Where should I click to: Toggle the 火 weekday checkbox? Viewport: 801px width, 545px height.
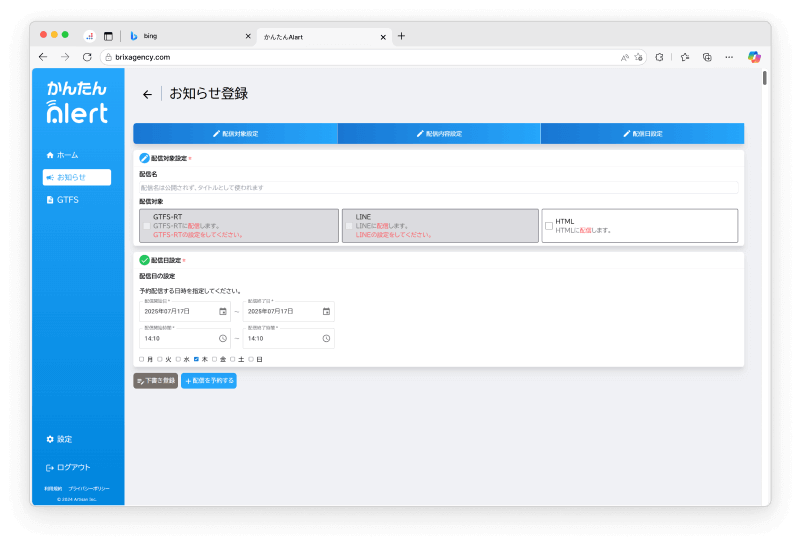160,360
